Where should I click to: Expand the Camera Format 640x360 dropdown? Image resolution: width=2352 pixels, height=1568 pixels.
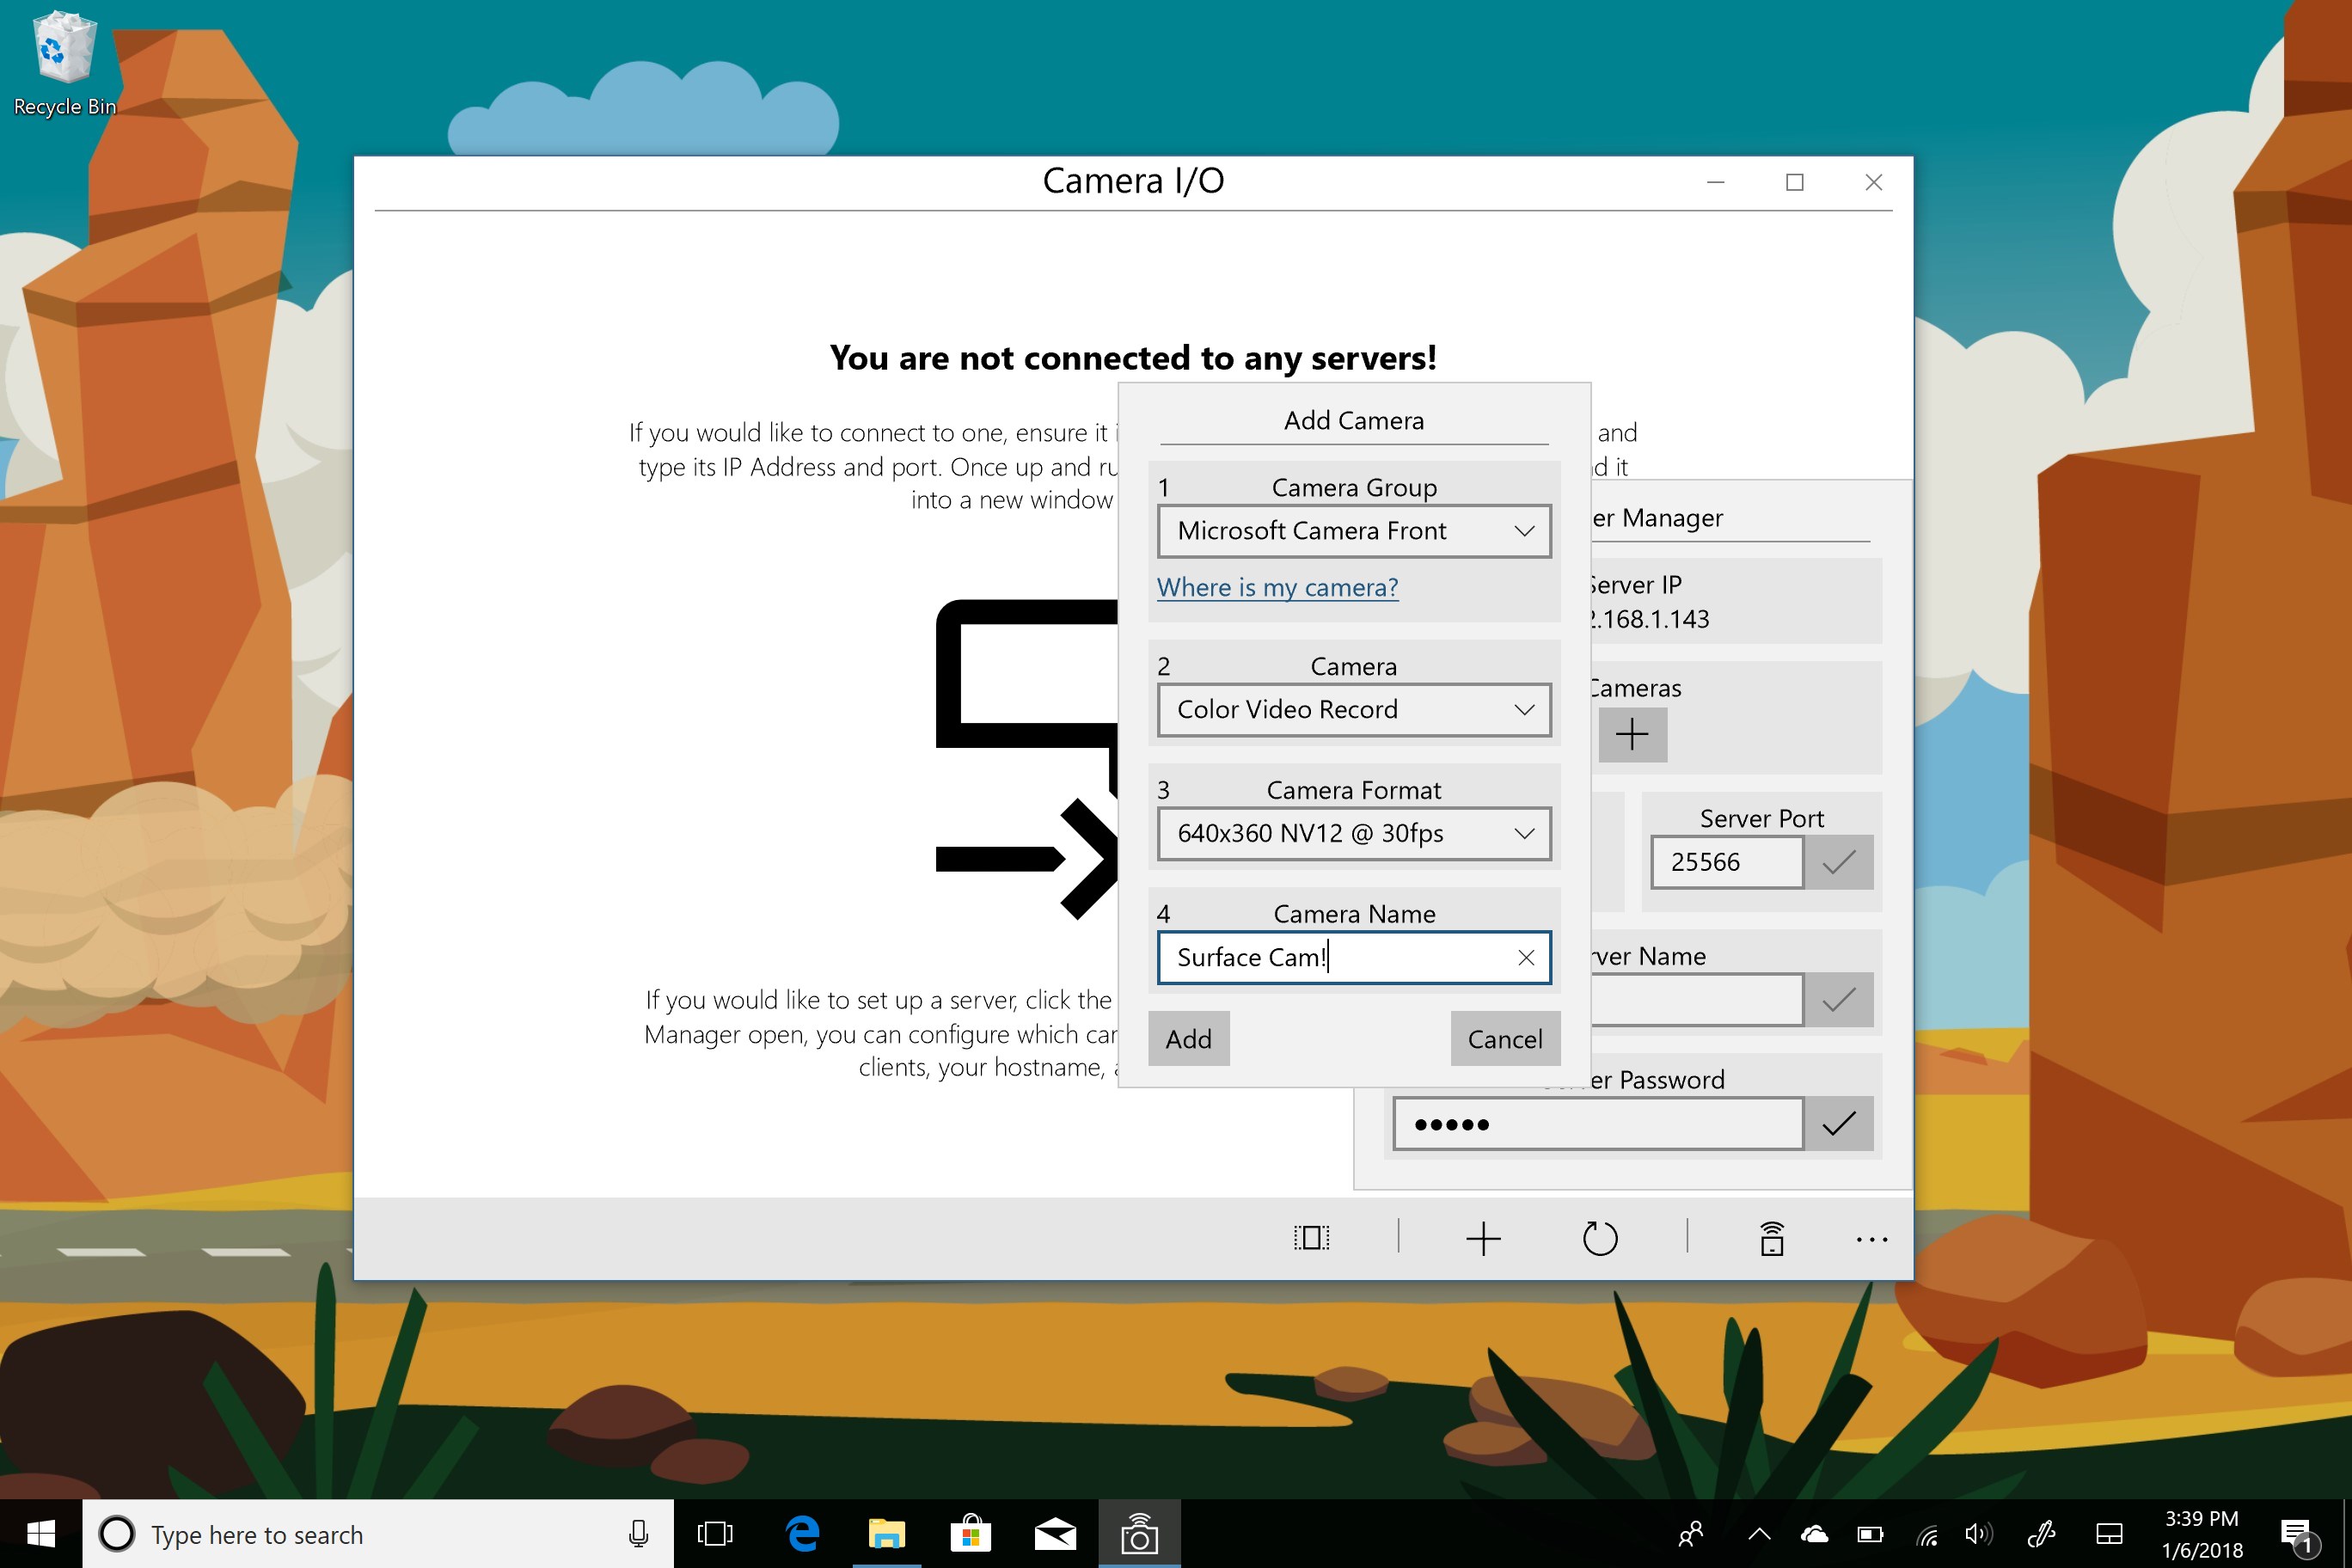tap(1354, 834)
